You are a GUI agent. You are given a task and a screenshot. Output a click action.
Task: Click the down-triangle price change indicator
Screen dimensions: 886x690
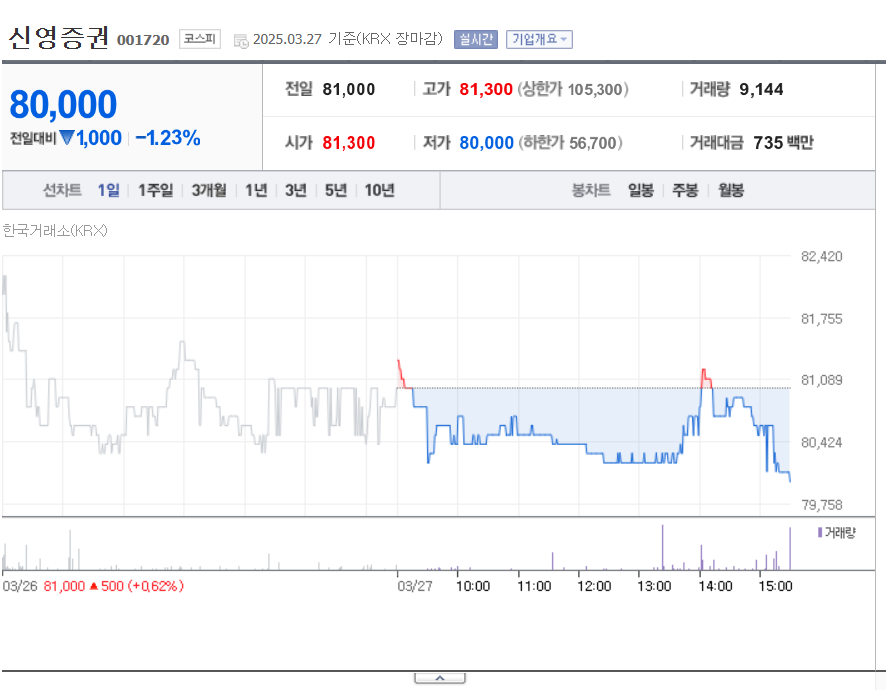tap(67, 138)
